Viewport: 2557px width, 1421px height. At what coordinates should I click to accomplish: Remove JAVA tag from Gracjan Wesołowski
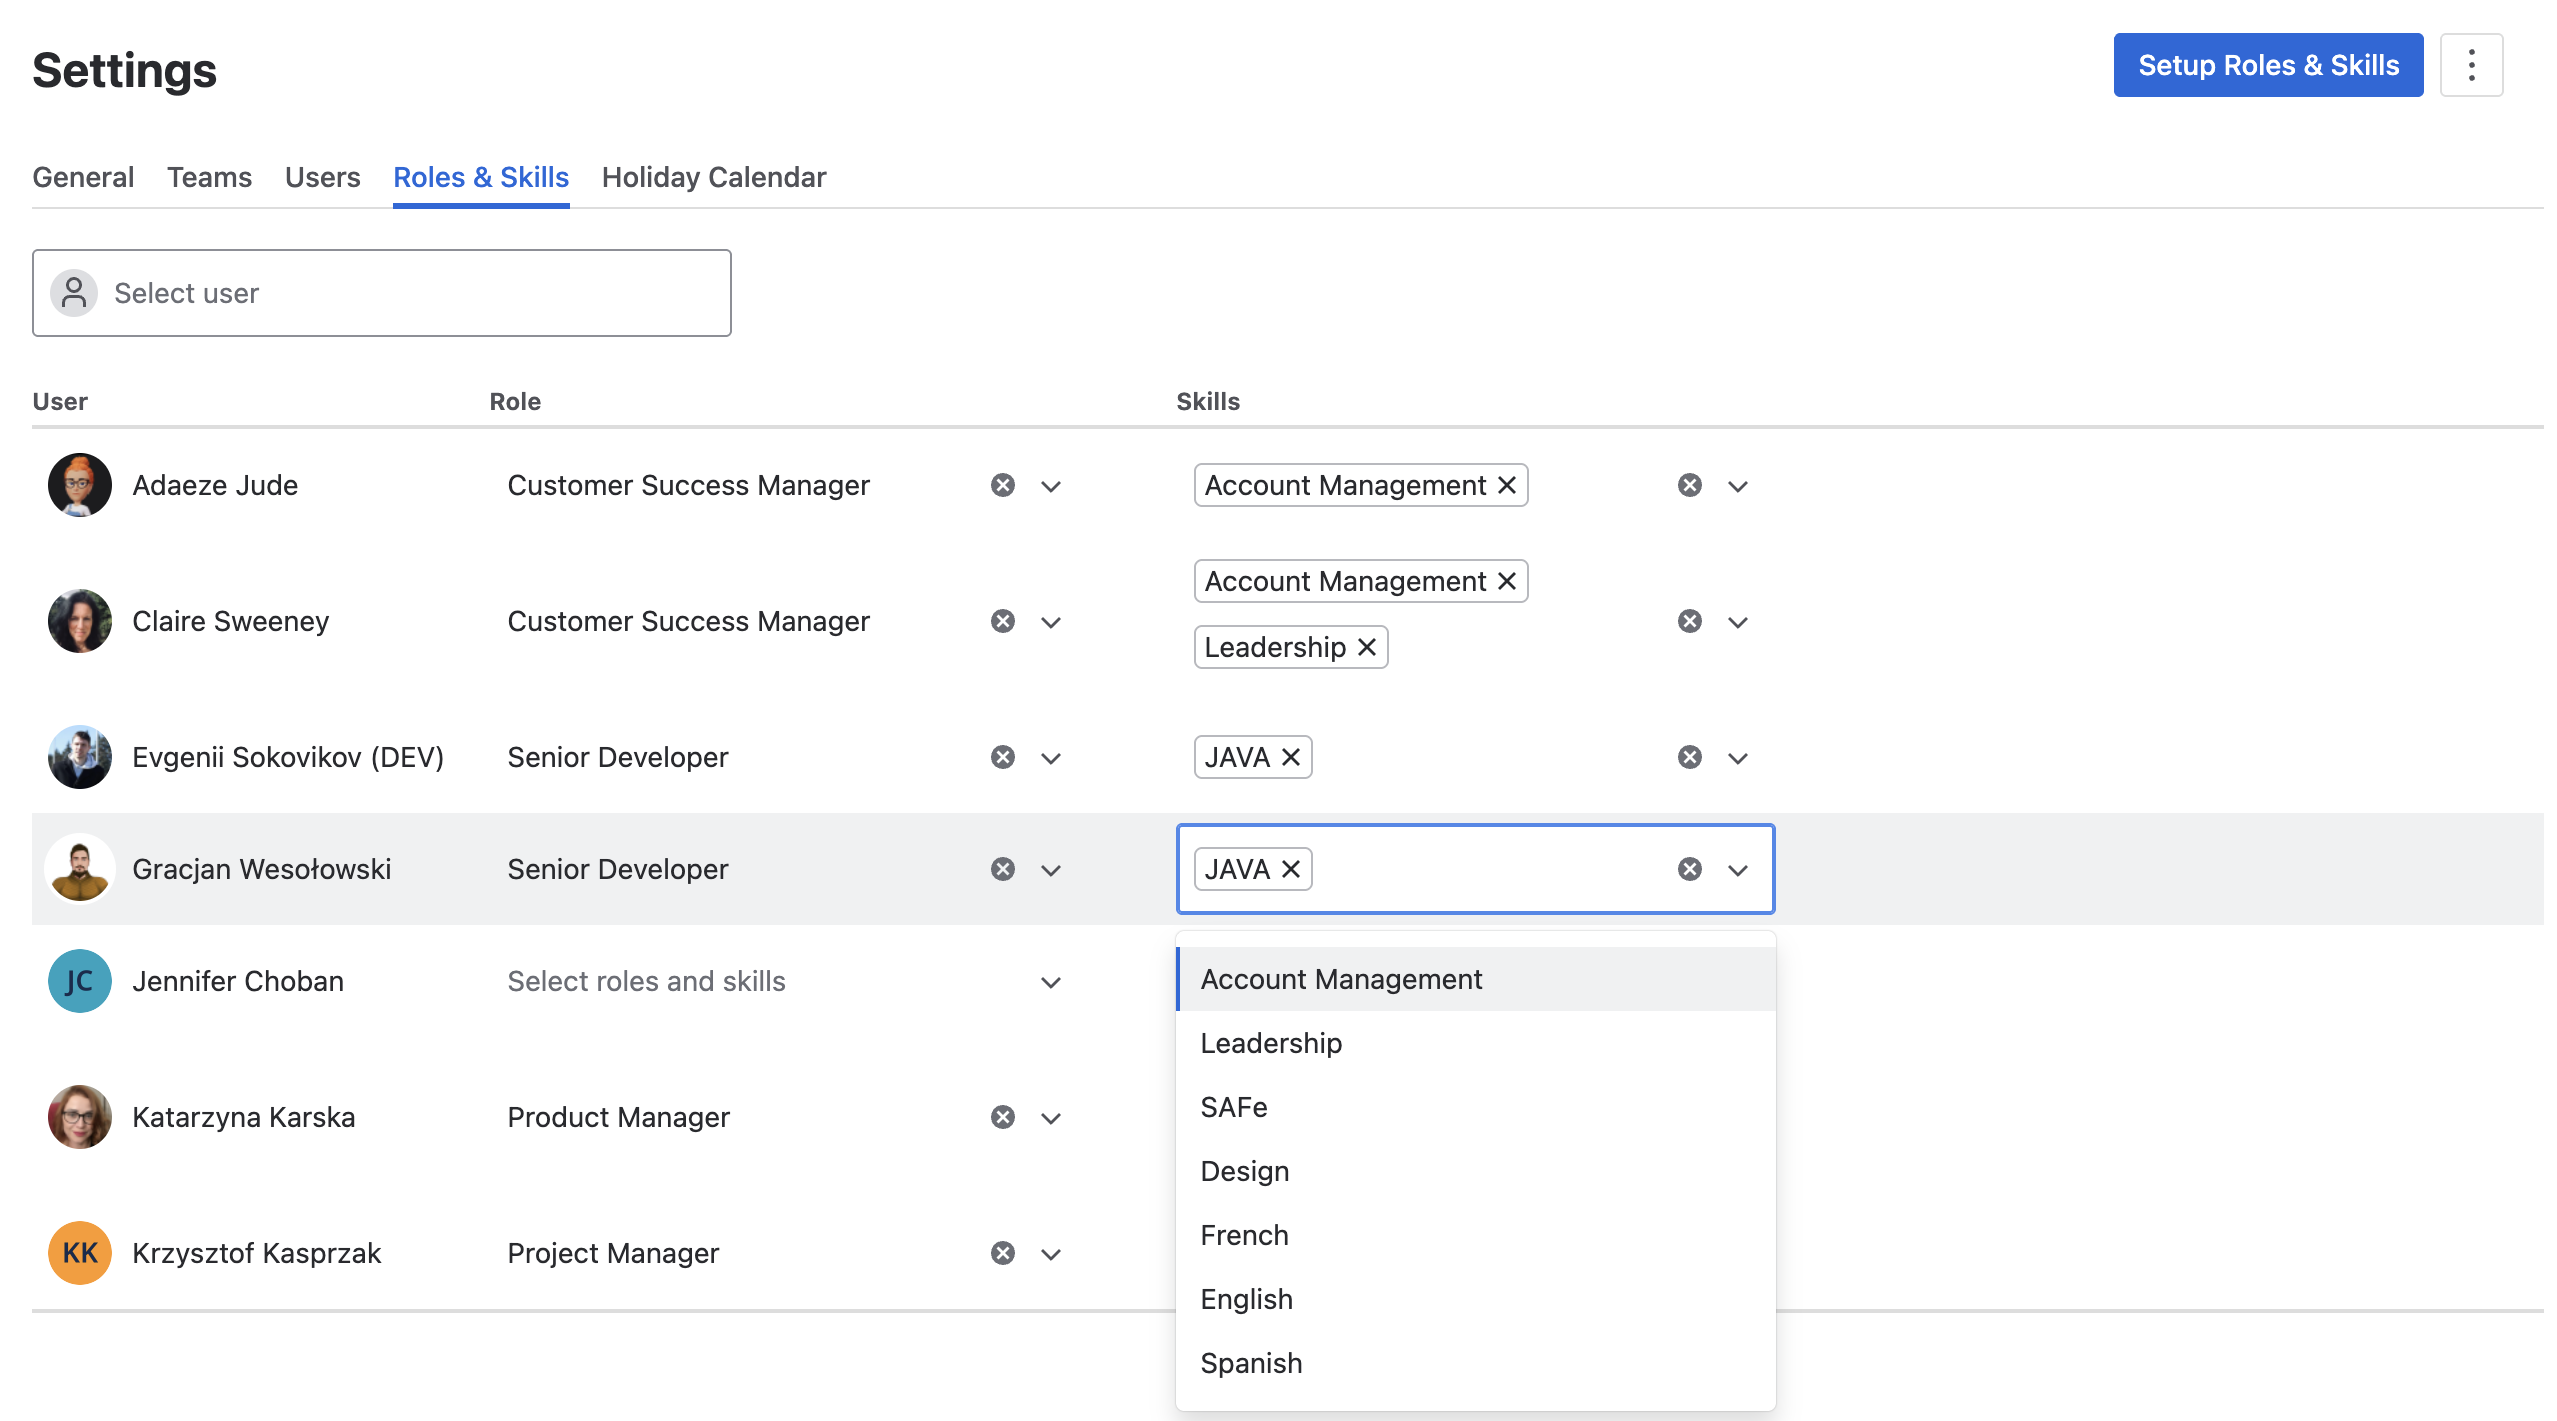click(1290, 869)
